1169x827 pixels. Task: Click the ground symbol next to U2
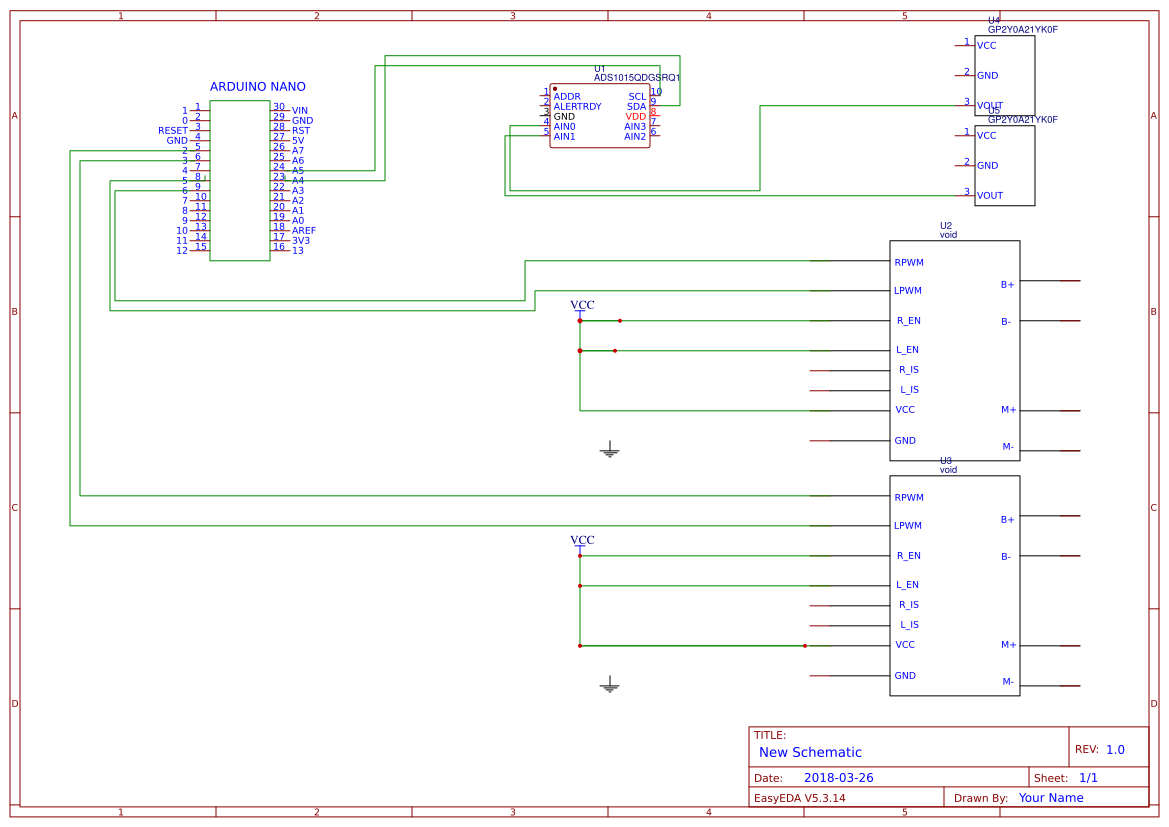[x=610, y=449]
